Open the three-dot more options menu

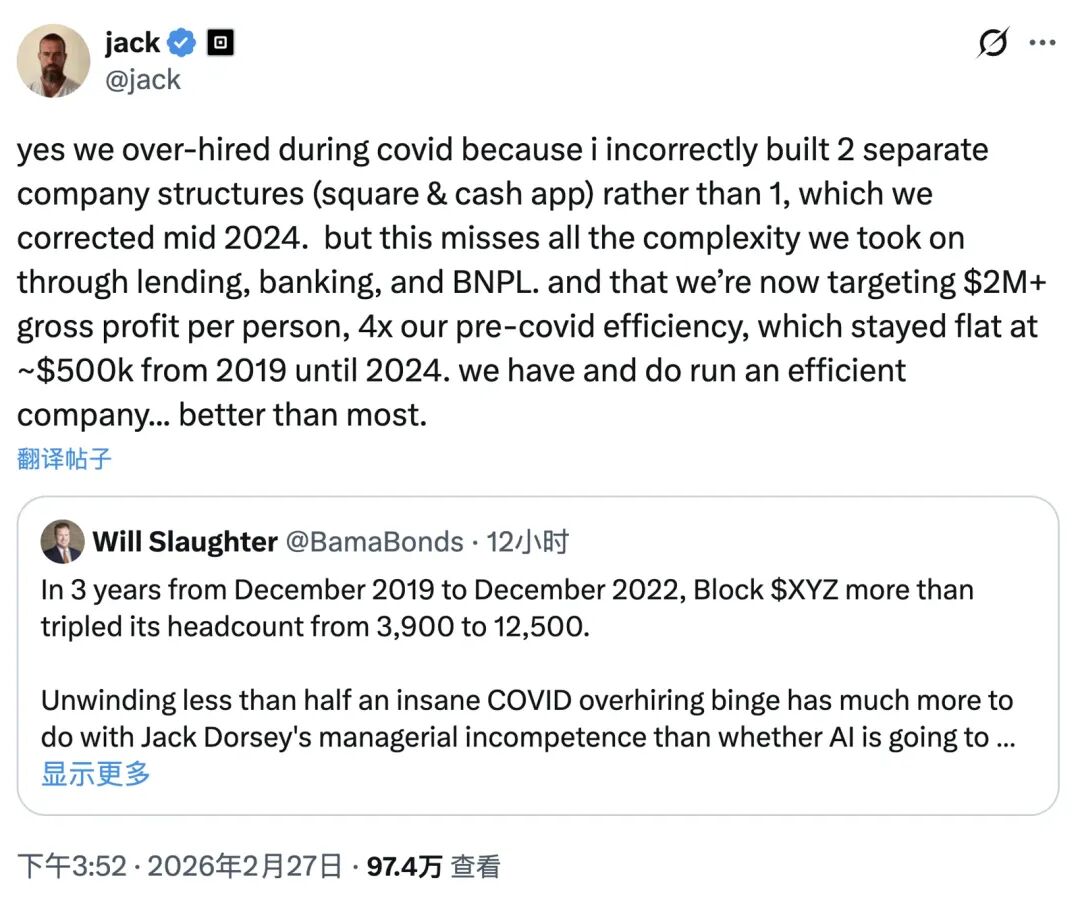(x=1044, y=42)
